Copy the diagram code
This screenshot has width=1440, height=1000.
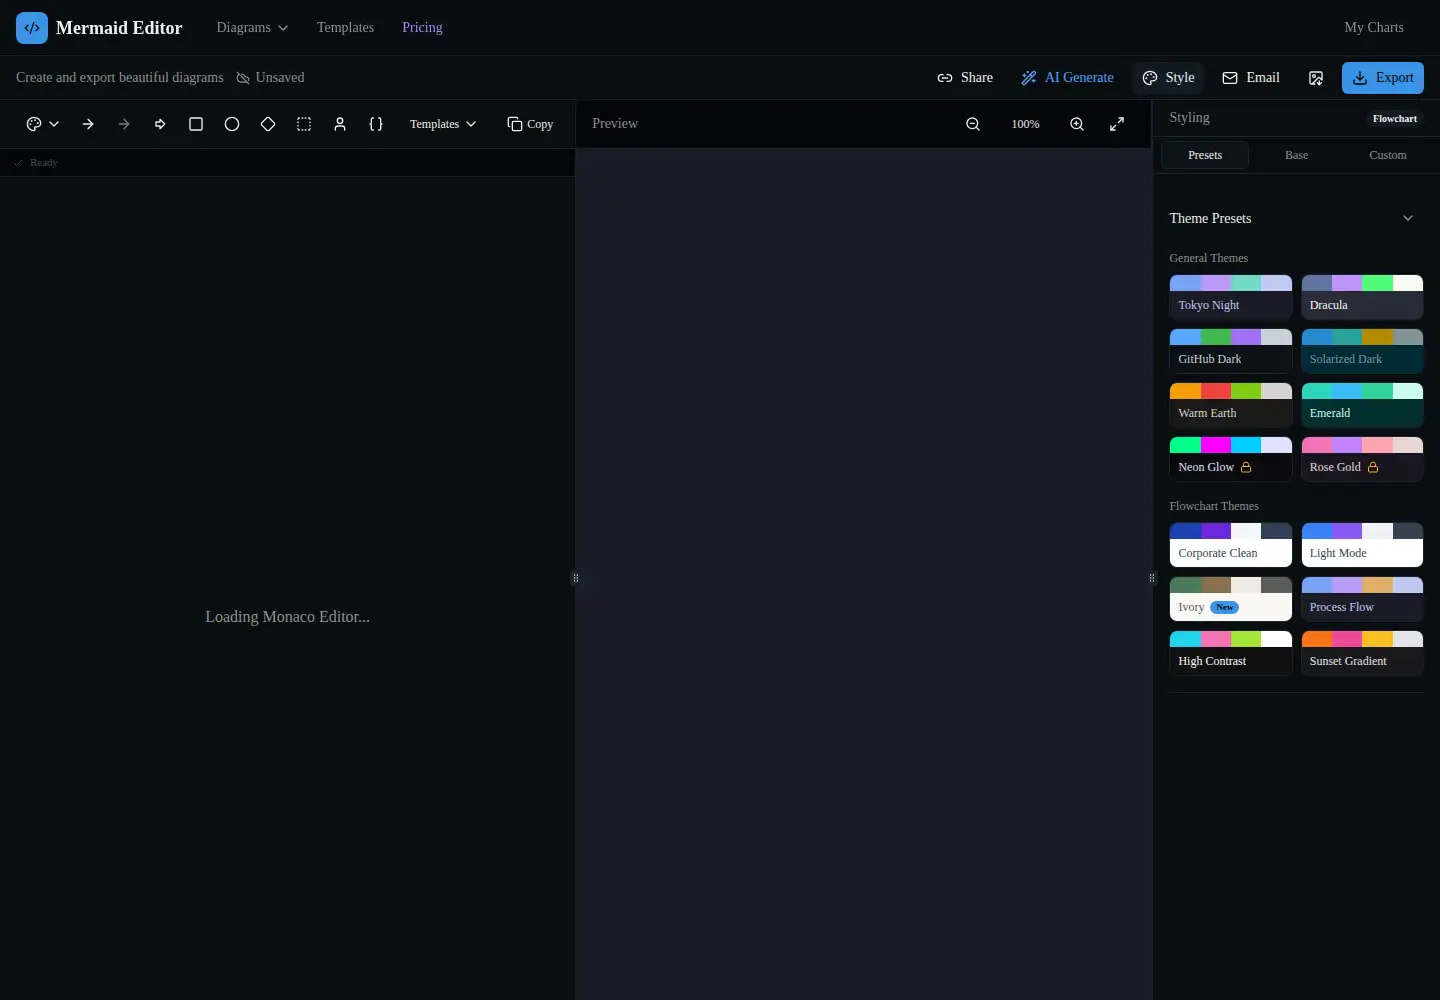point(530,124)
